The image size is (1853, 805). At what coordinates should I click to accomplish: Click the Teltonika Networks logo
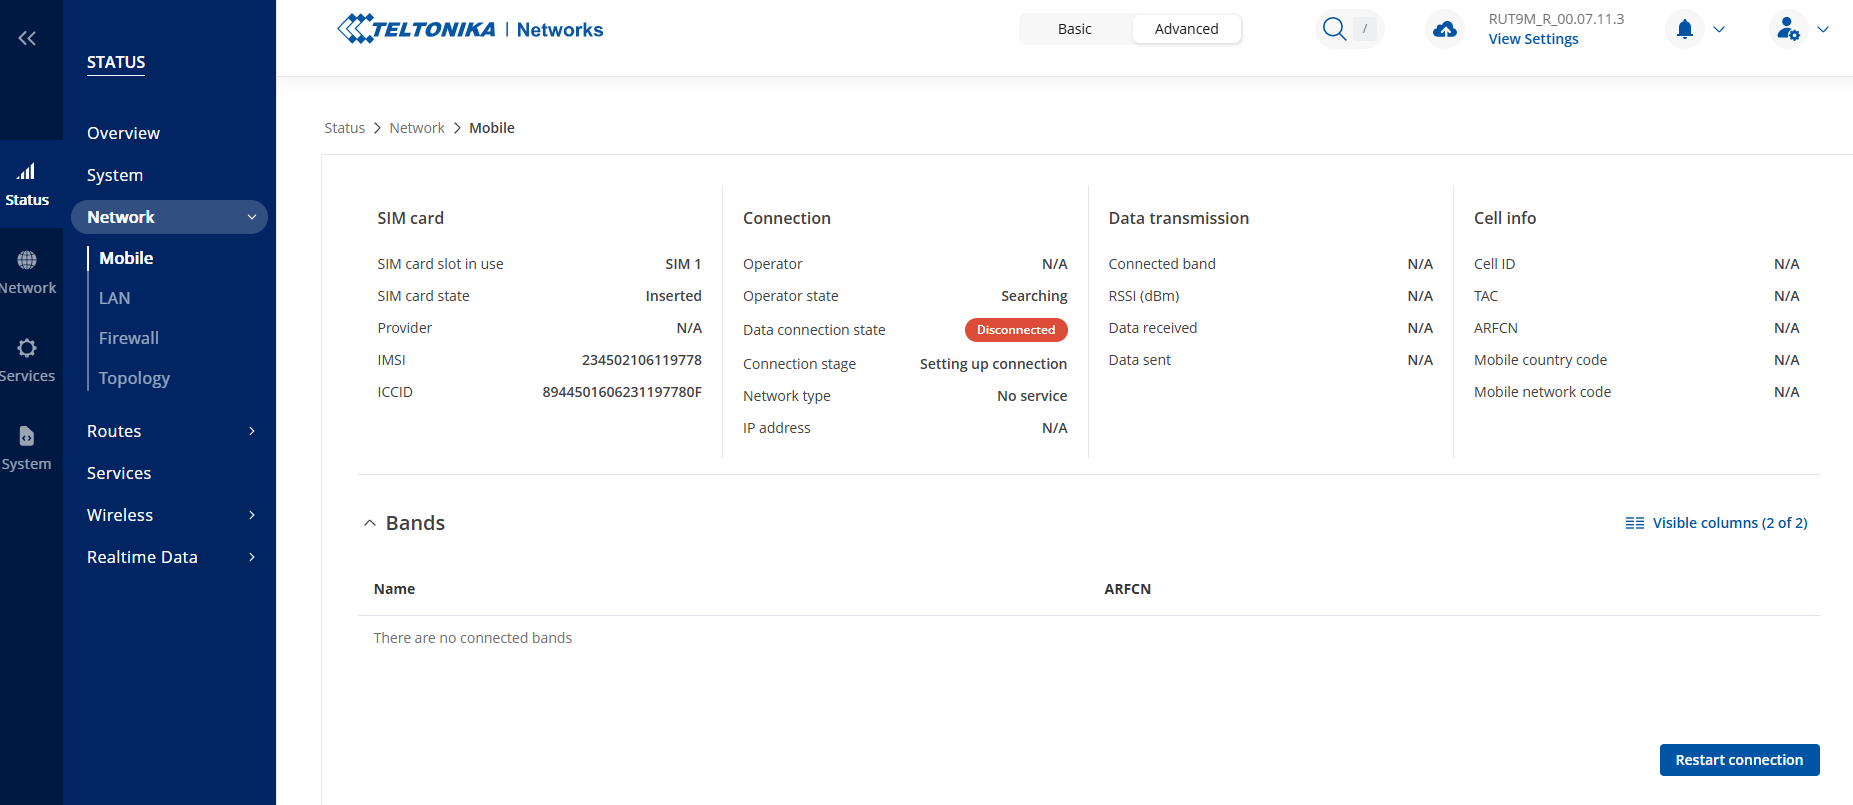point(470,29)
